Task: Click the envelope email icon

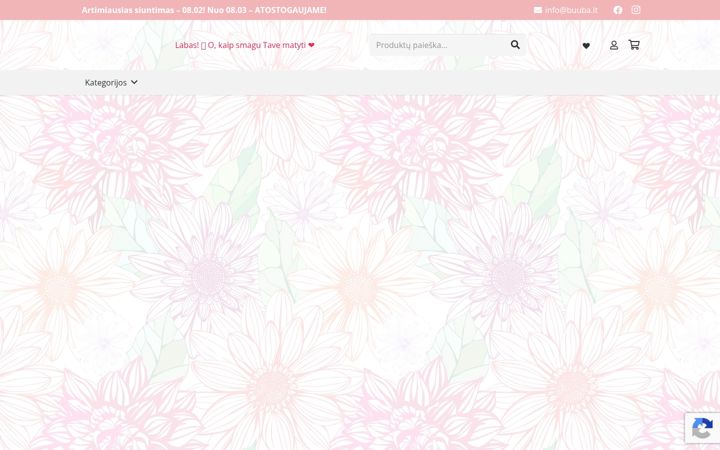Action: [538, 10]
